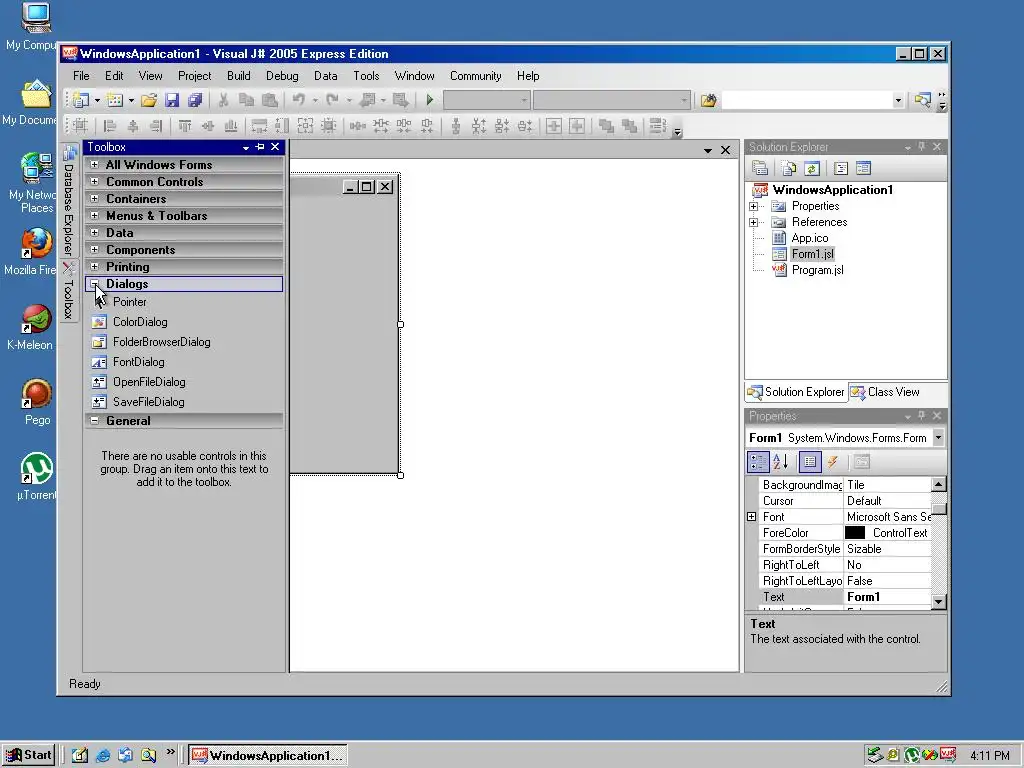The width and height of the screenshot is (1024, 768).
Task: Click the Paste toolbar icon
Action: click(269, 100)
